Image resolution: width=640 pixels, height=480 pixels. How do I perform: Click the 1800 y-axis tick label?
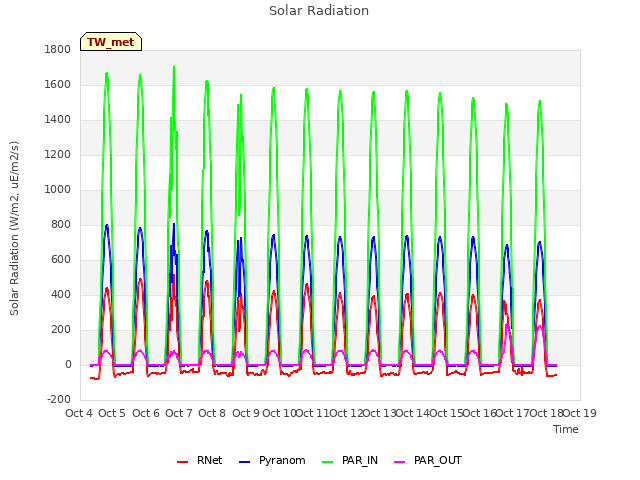[x=58, y=50]
